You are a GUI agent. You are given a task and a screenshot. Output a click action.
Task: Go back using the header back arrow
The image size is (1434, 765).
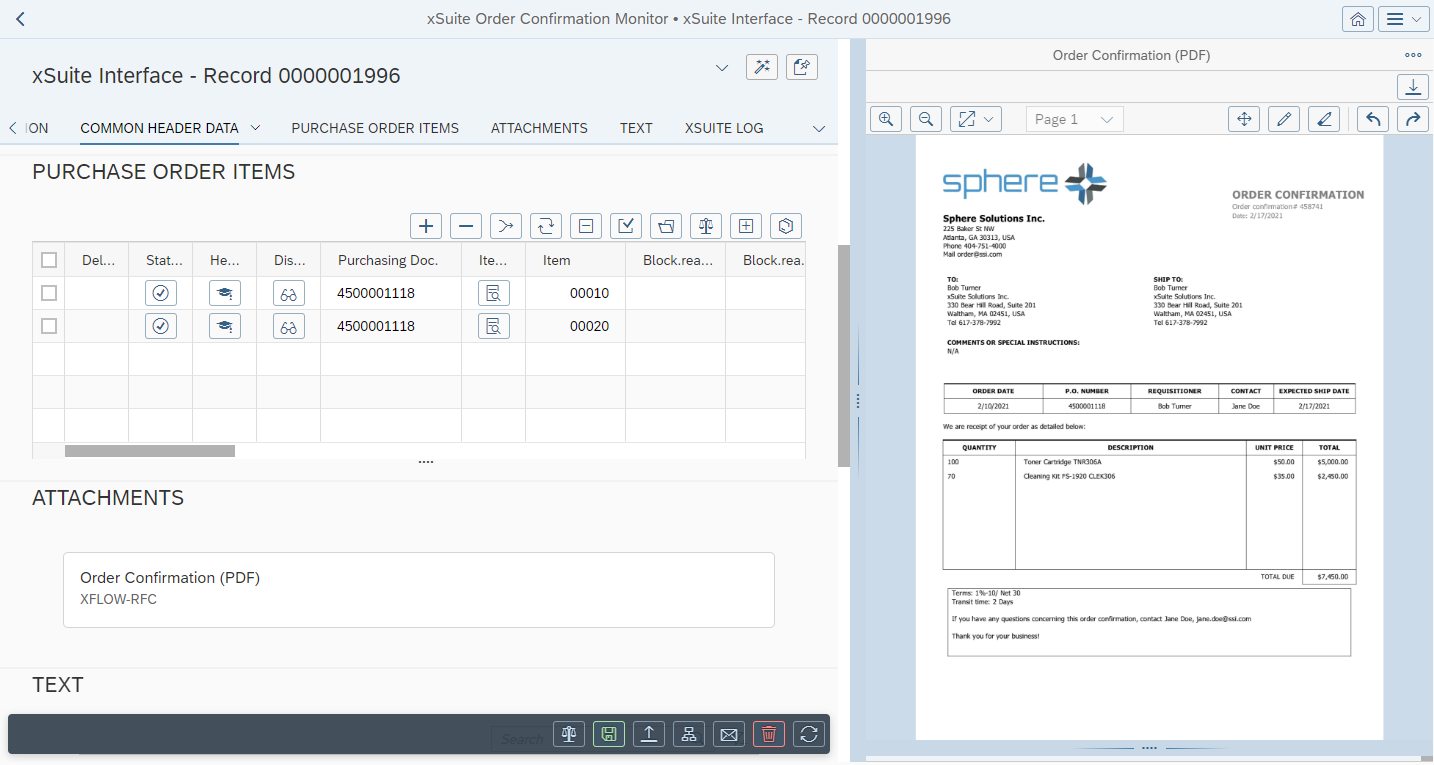point(21,19)
